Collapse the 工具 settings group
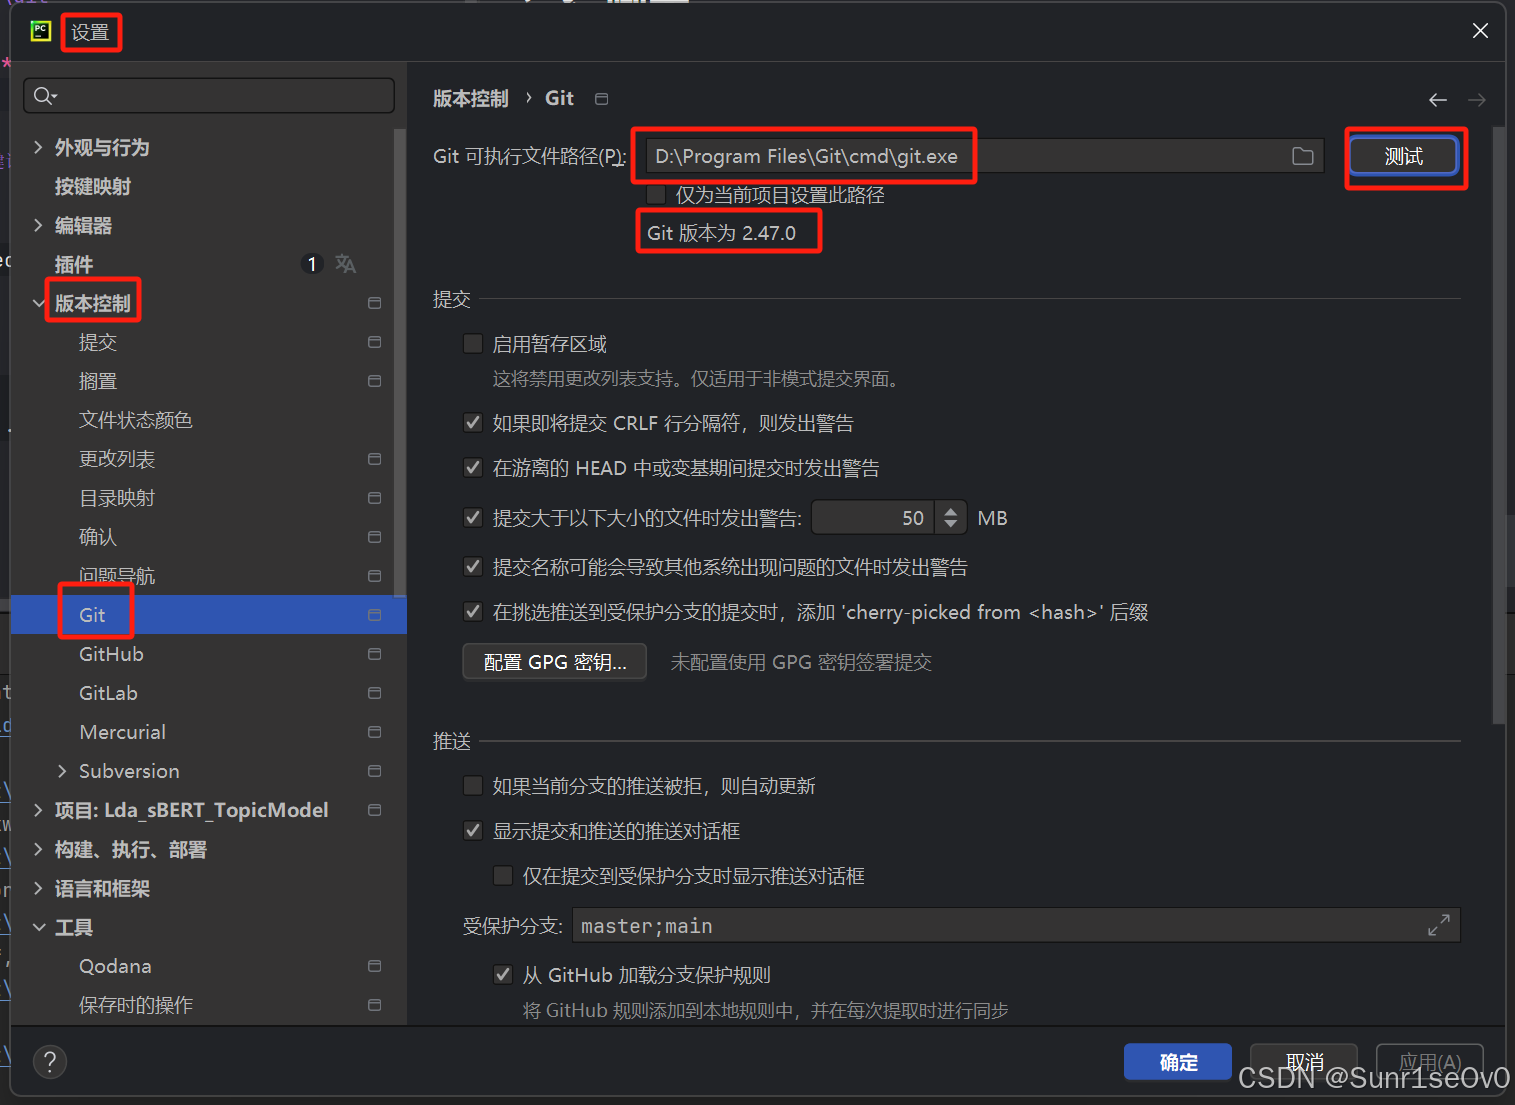The image size is (1515, 1105). click(x=38, y=927)
